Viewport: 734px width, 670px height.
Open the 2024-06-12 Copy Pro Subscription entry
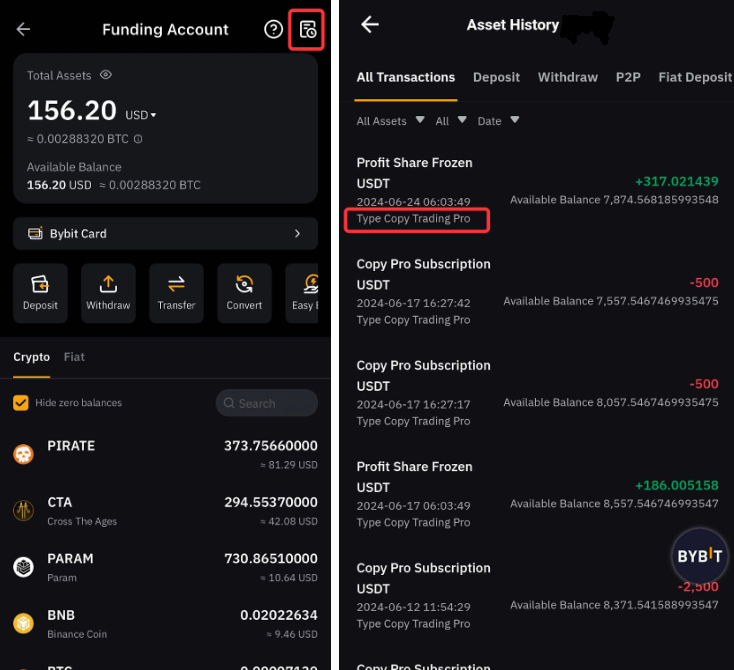pos(537,596)
